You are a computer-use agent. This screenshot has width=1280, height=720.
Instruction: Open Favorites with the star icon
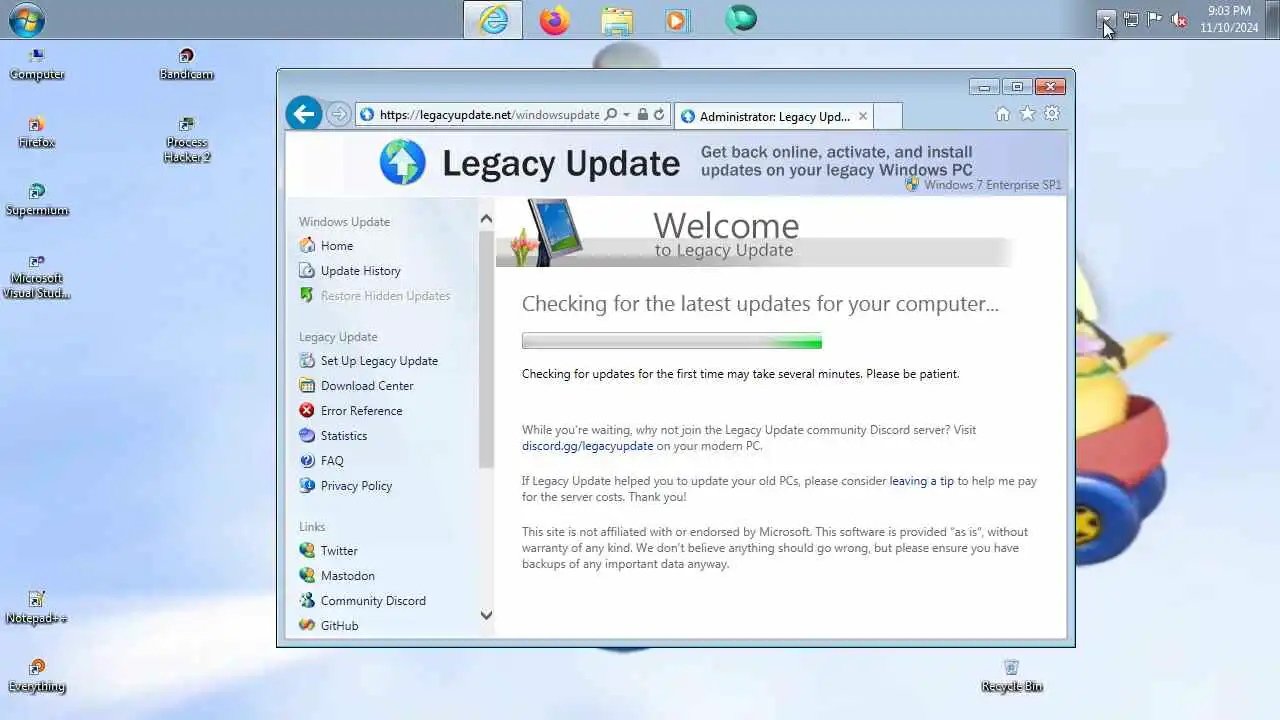(x=1027, y=114)
